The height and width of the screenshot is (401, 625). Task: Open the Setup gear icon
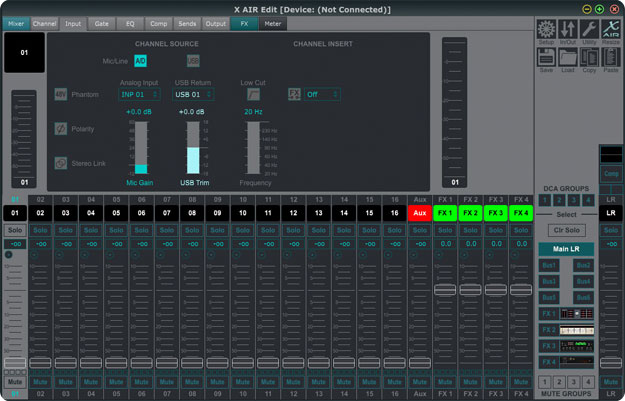tap(546, 29)
